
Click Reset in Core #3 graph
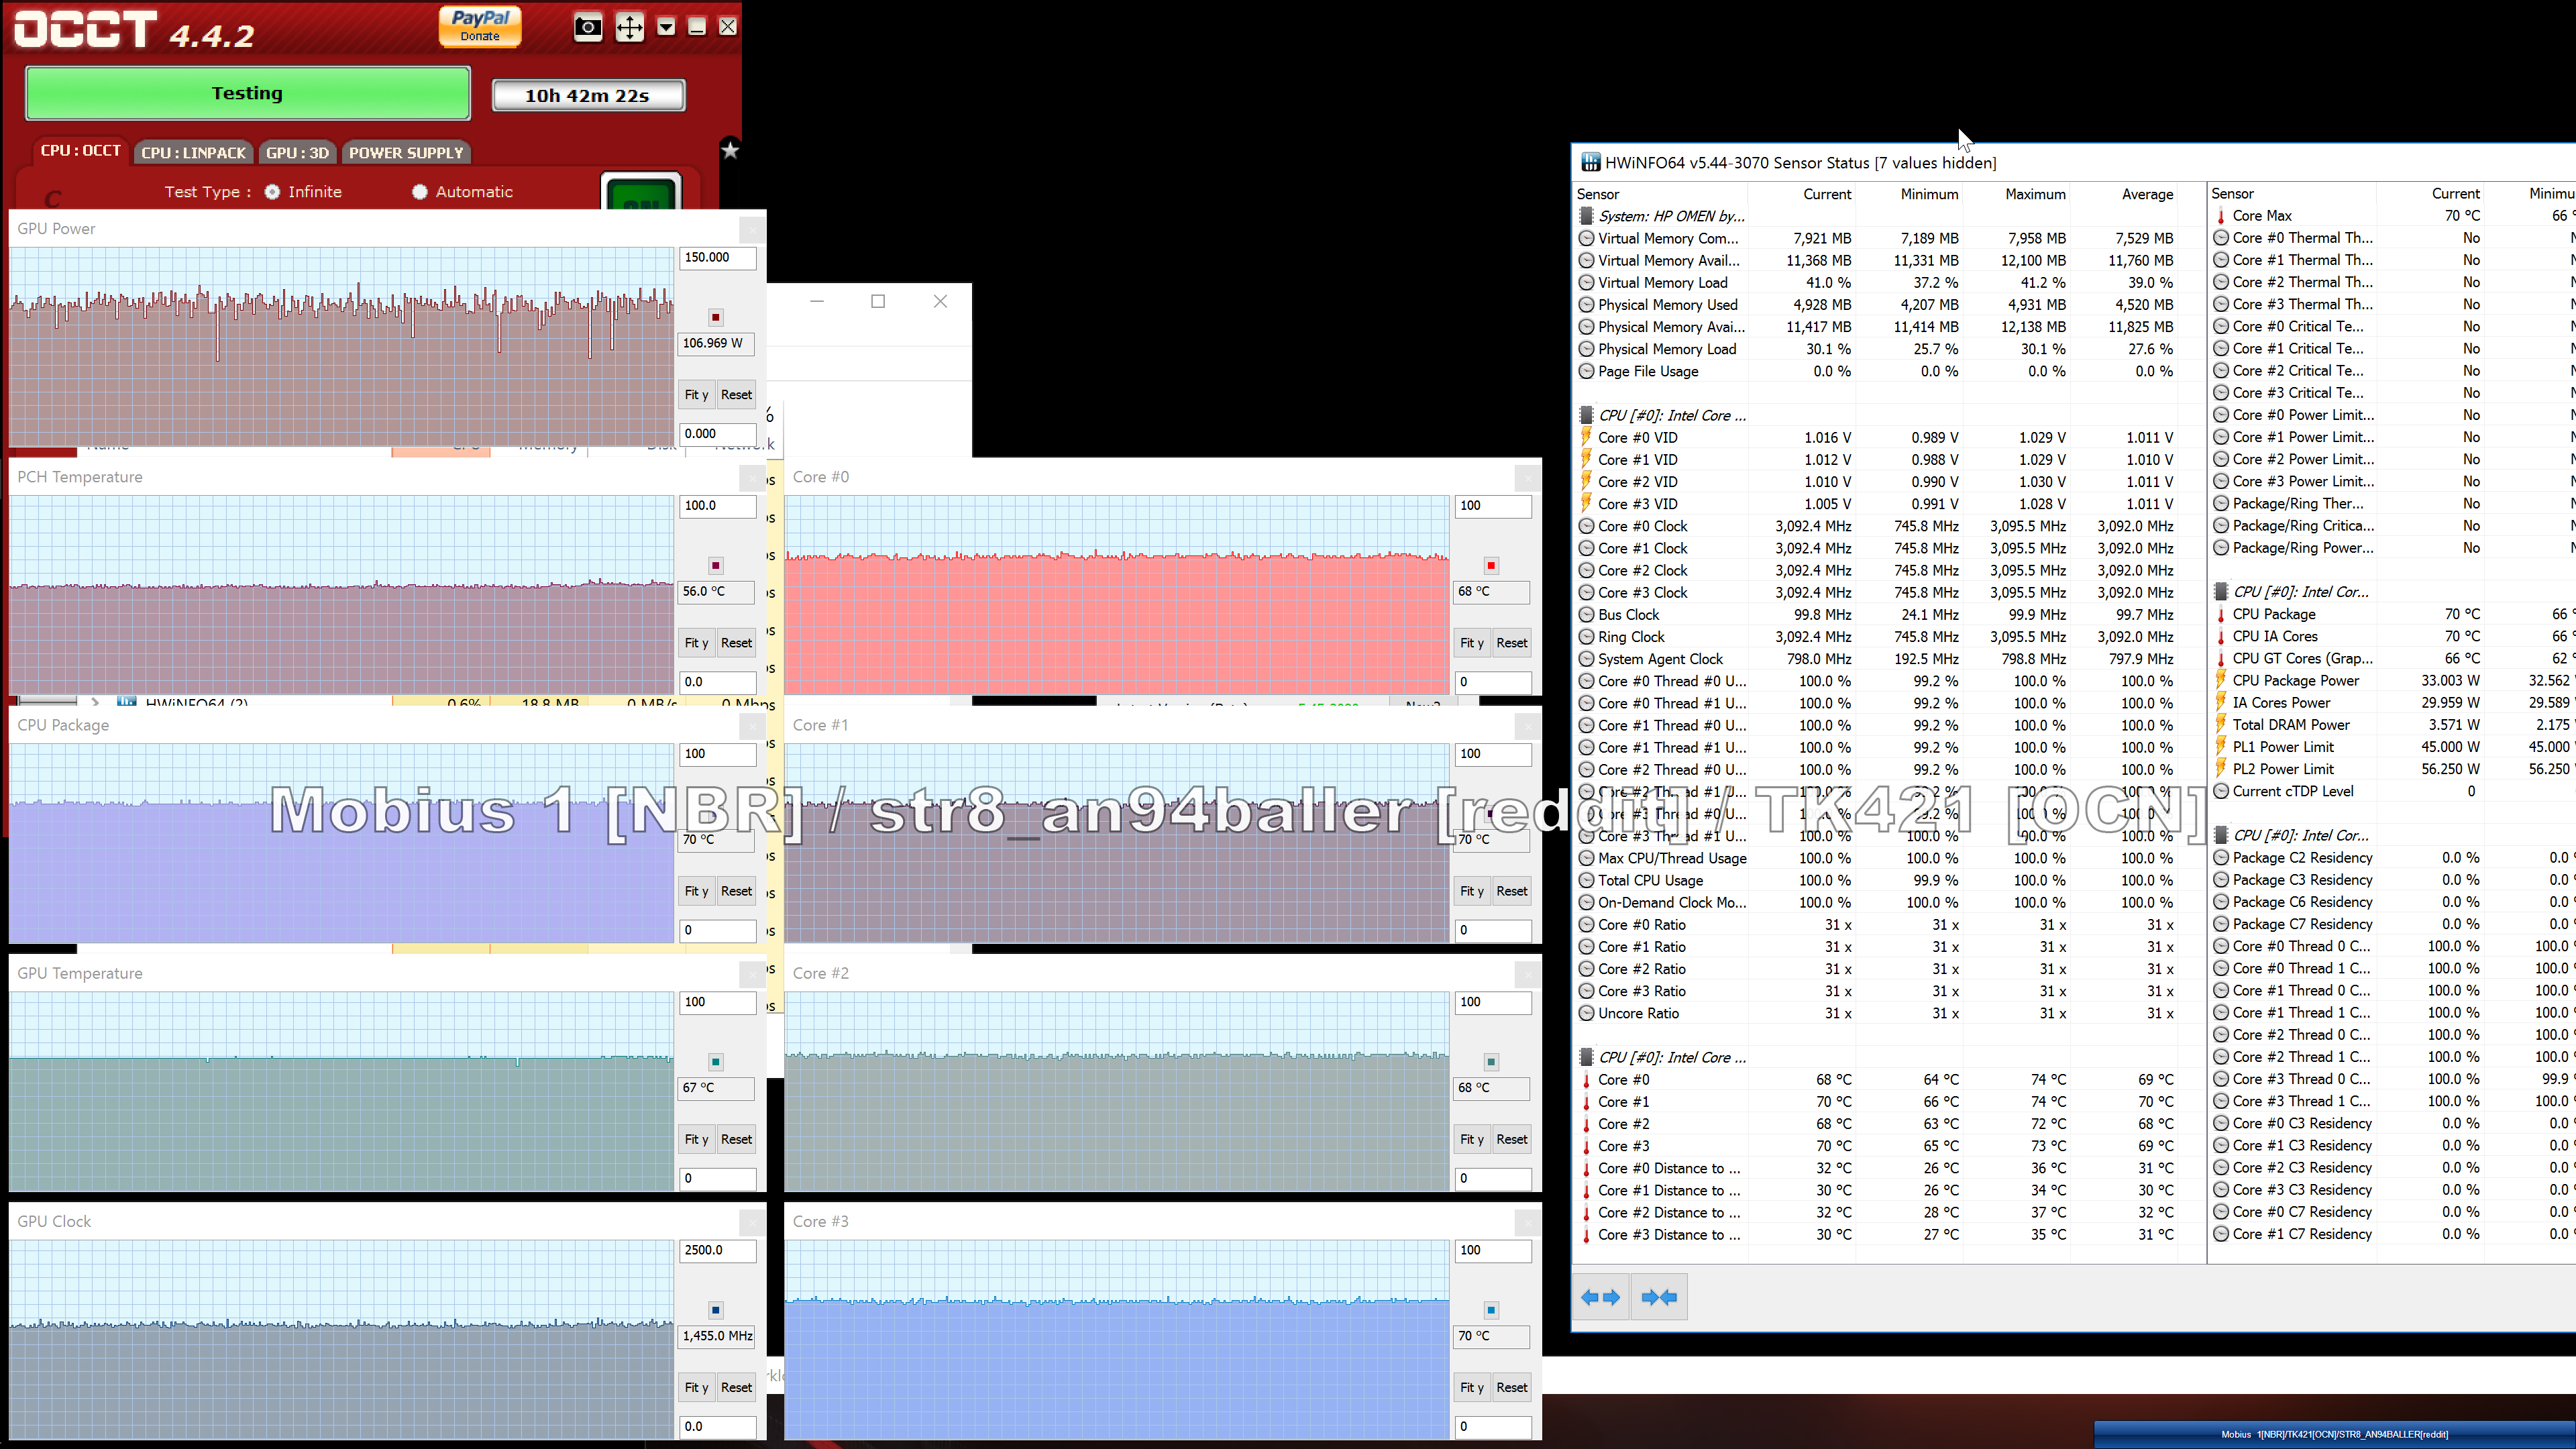coord(1511,1388)
